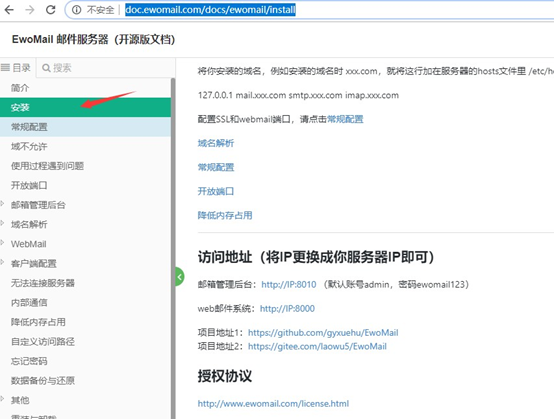The image size is (554, 419).
Task: Follow the 开放端口 content link
Action: click(x=216, y=191)
